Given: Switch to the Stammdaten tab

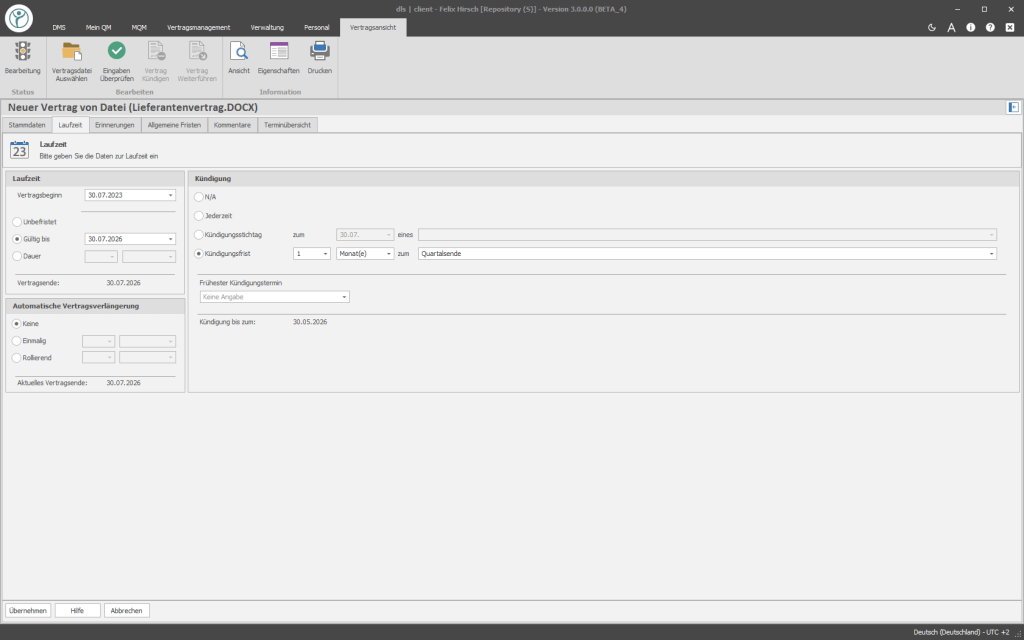Looking at the screenshot, I should (27, 125).
